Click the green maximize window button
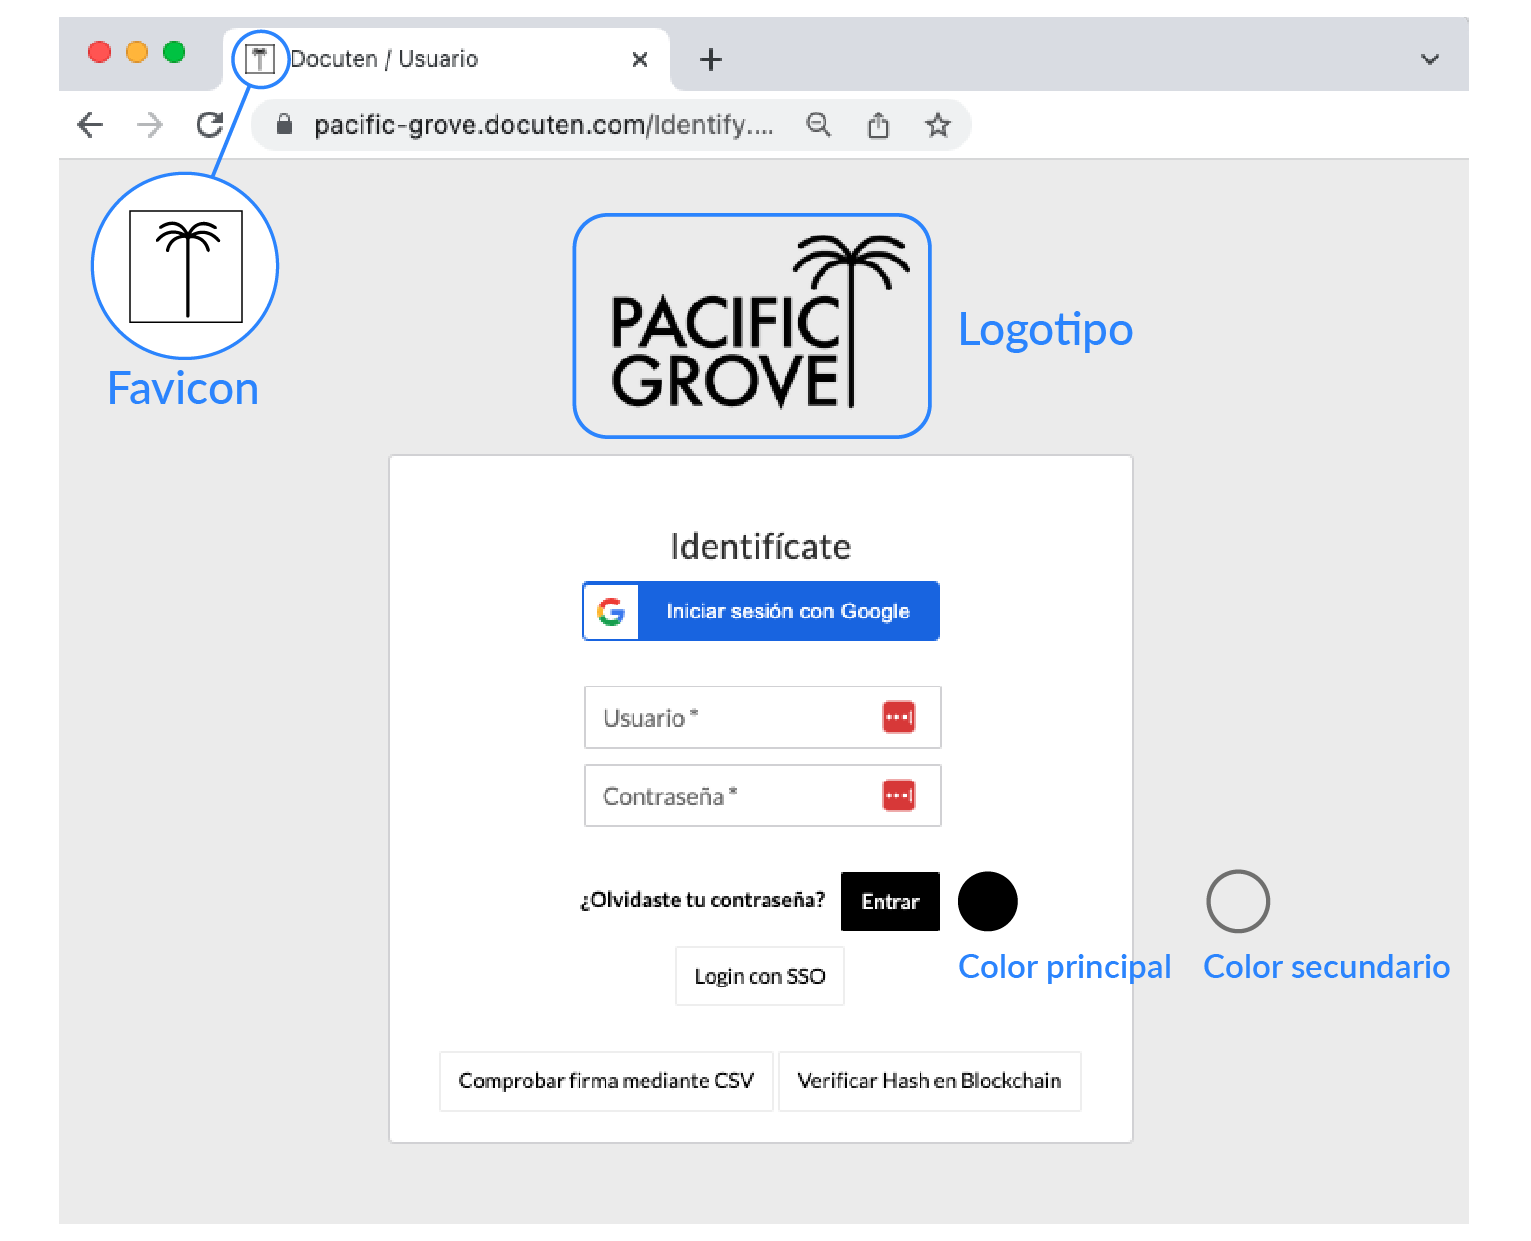Image resolution: width=1531 pixels, height=1241 pixels. 174,52
